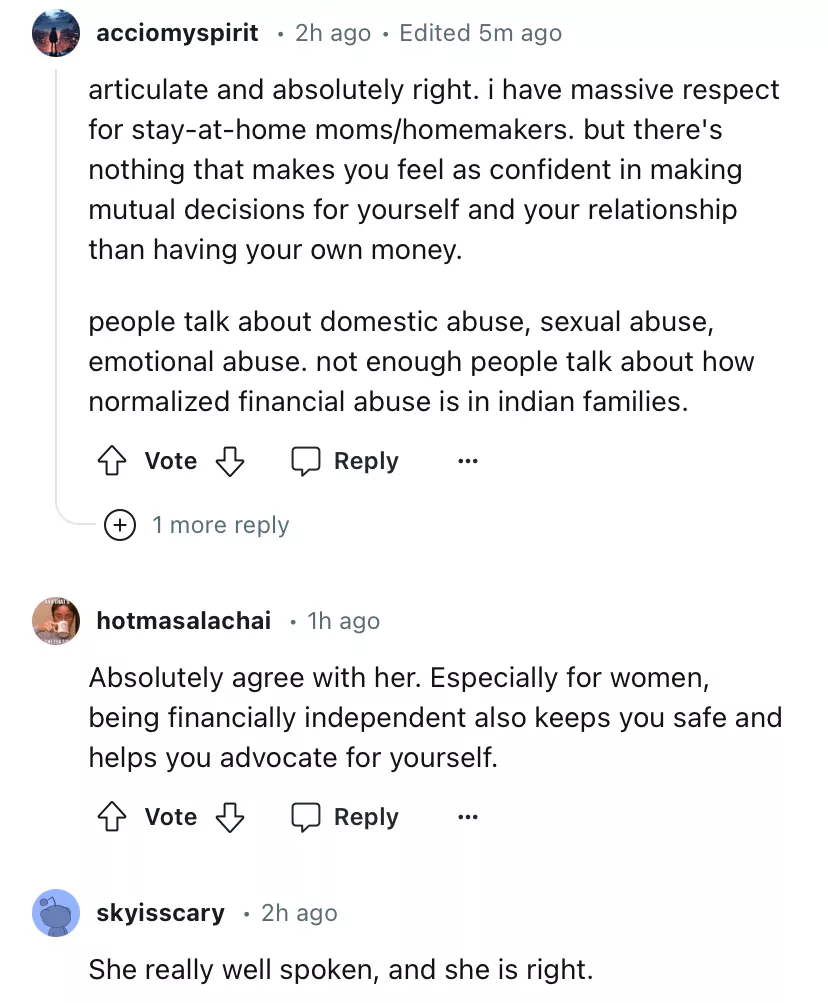Click the speech bubble icon under acciomyspirit's comment

[306, 461]
